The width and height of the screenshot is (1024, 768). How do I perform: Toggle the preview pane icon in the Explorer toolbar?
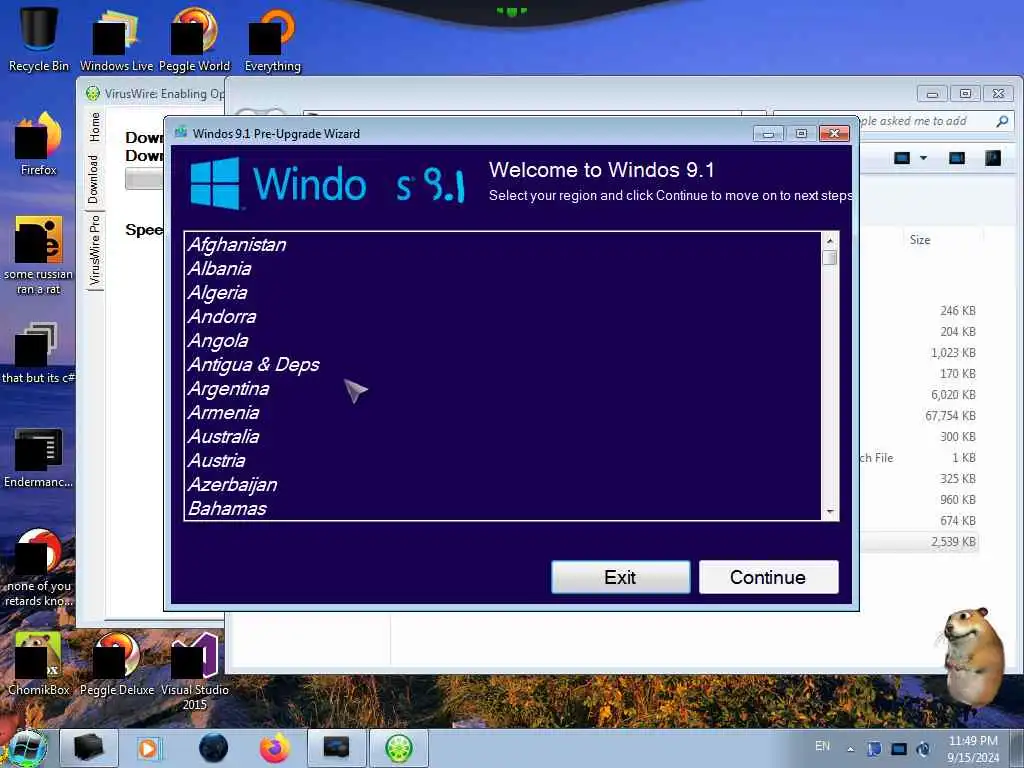(957, 158)
